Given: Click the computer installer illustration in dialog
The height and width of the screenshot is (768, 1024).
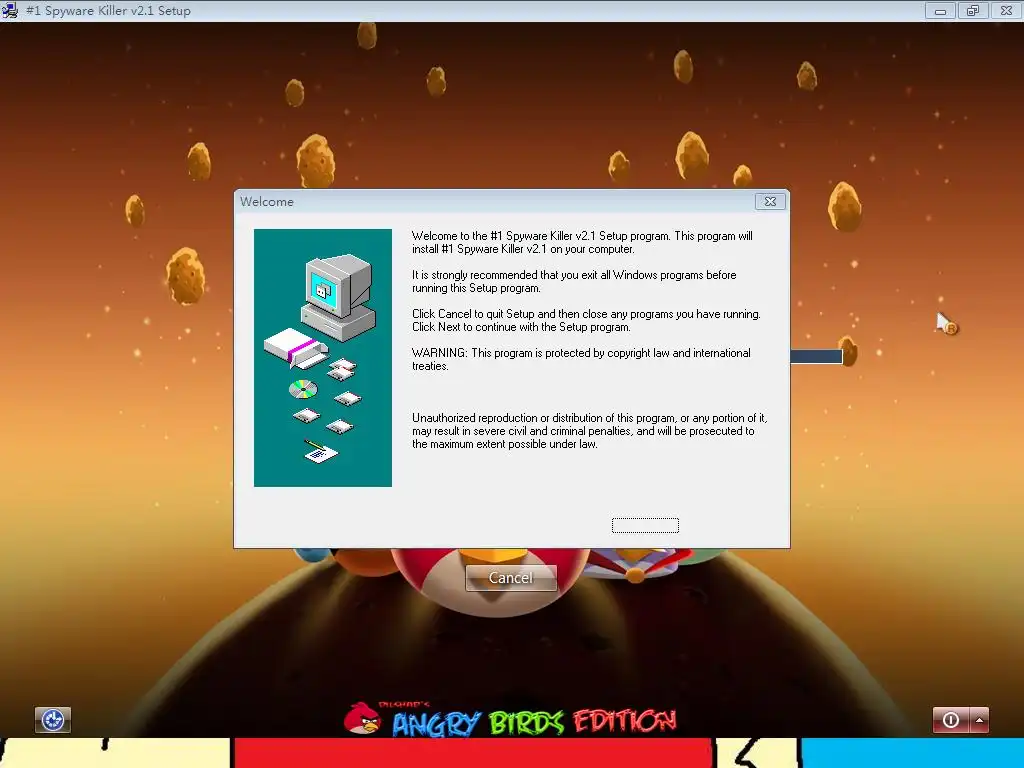Looking at the screenshot, I should 323,358.
